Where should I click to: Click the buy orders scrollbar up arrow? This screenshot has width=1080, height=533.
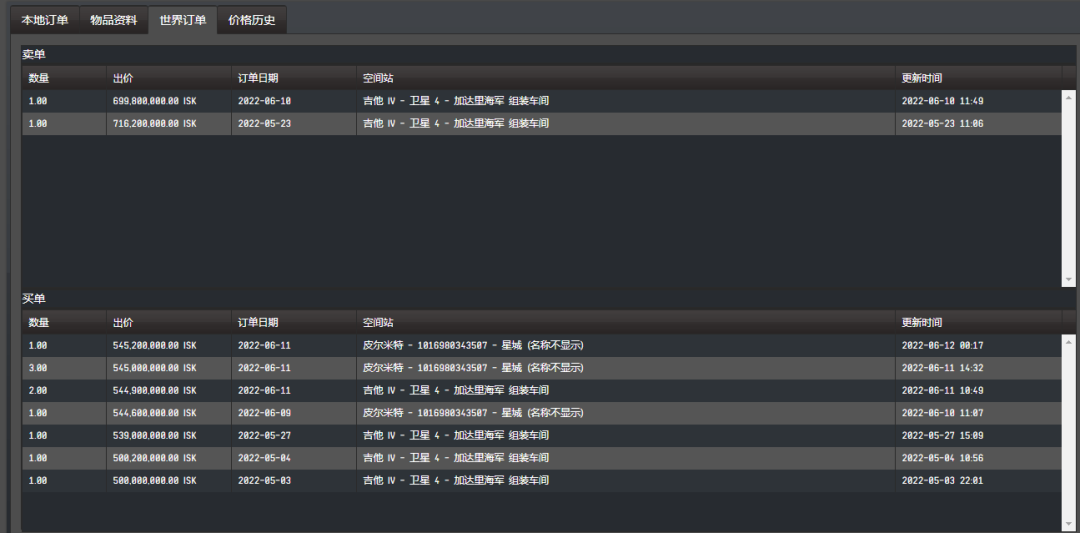coord(1069,342)
